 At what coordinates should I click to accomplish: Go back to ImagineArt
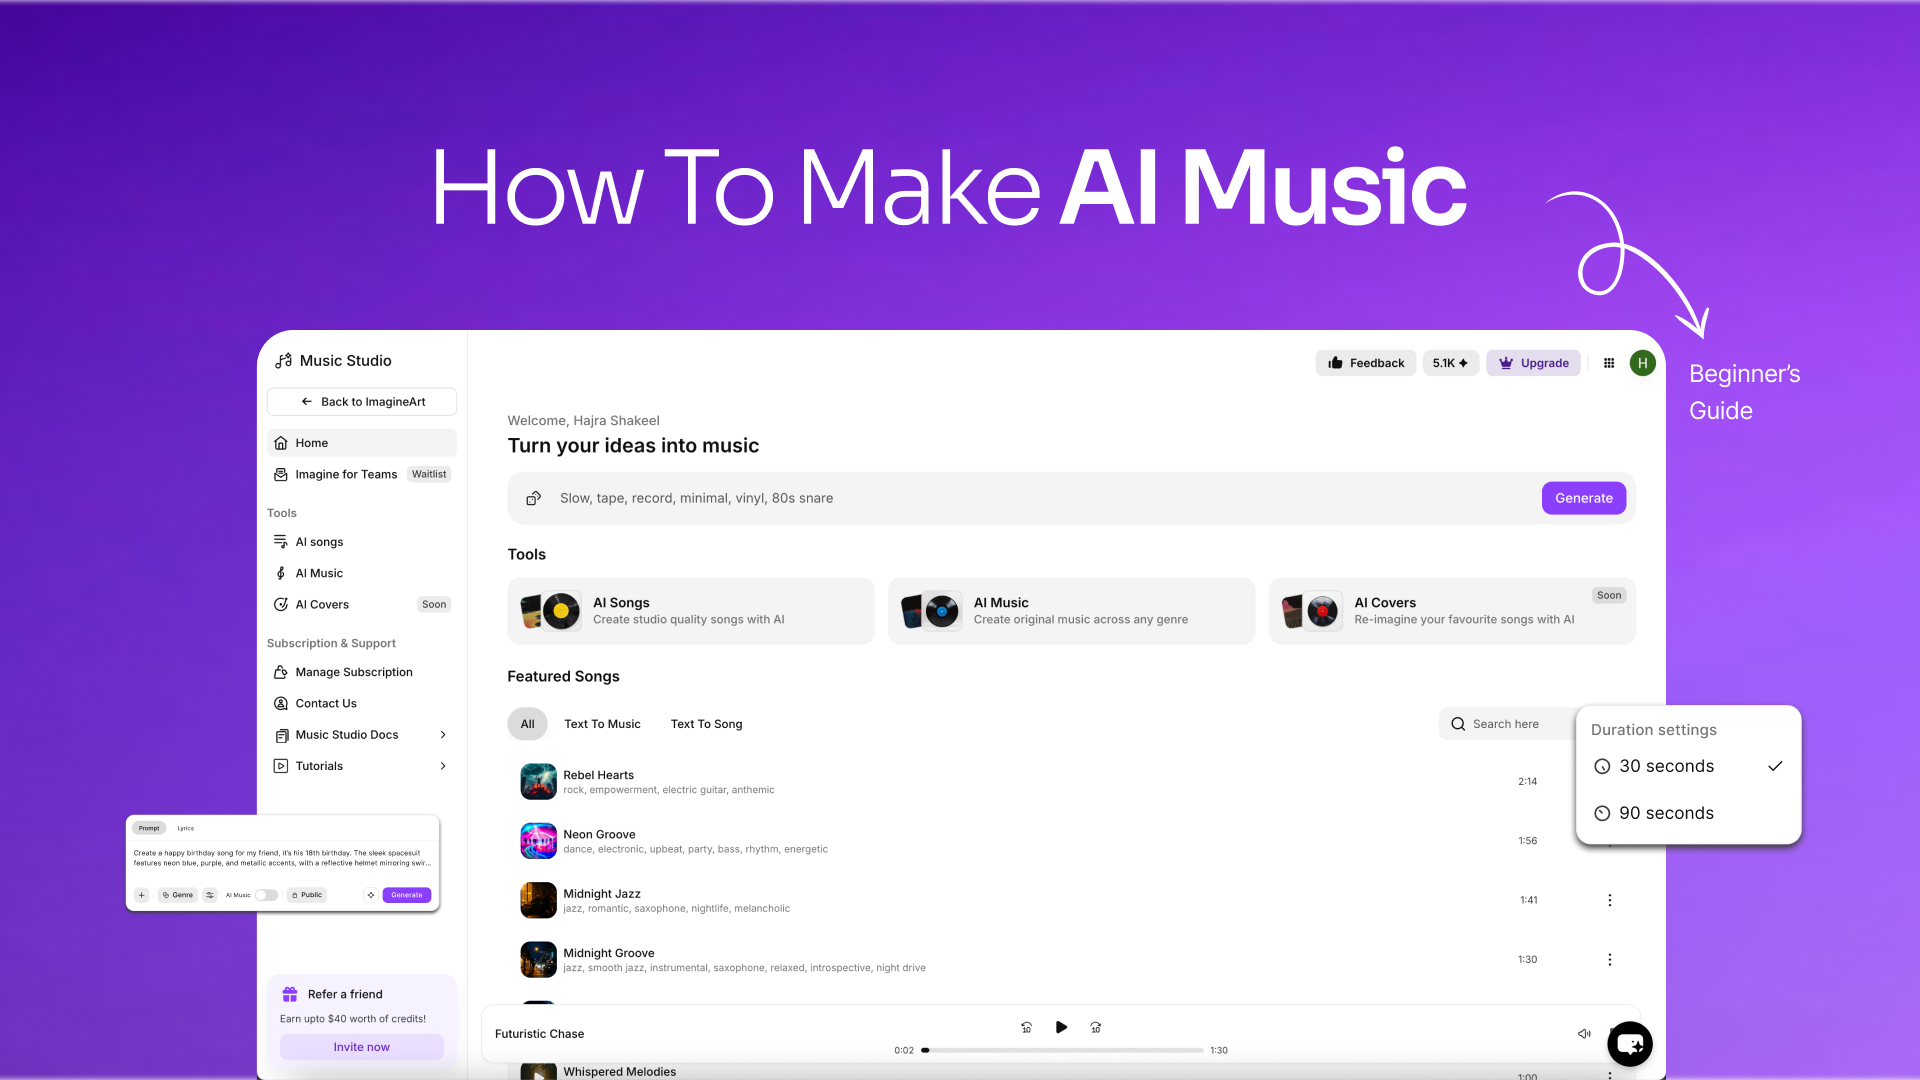click(362, 402)
